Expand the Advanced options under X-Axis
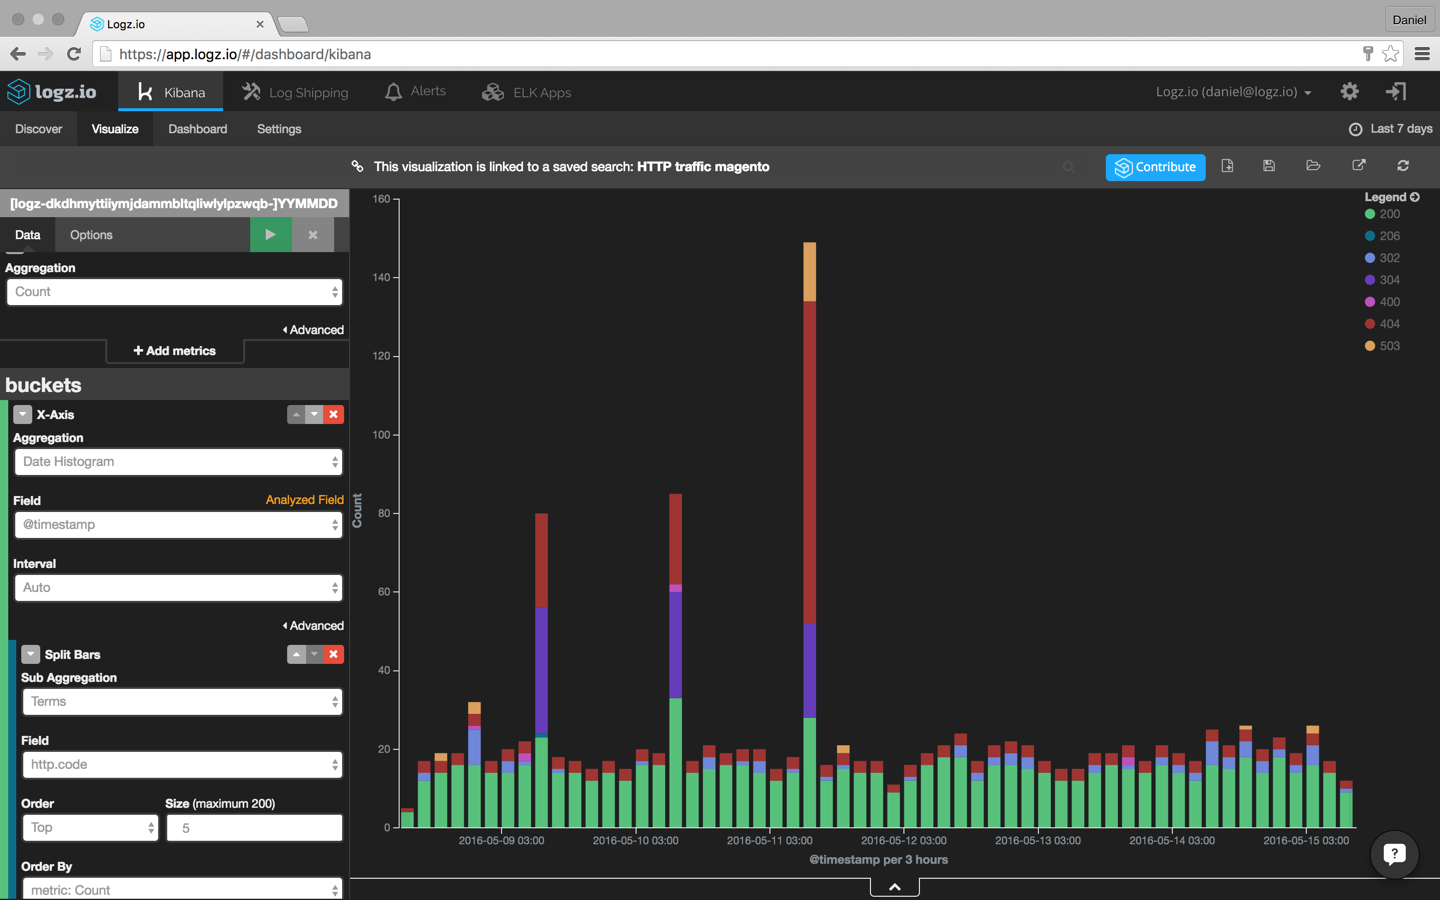1440x900 pixels. point(313,625)
